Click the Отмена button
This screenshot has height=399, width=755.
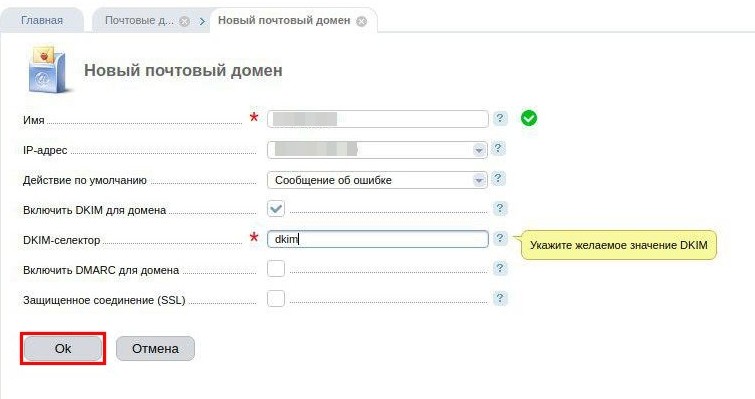tap(155, 348)
